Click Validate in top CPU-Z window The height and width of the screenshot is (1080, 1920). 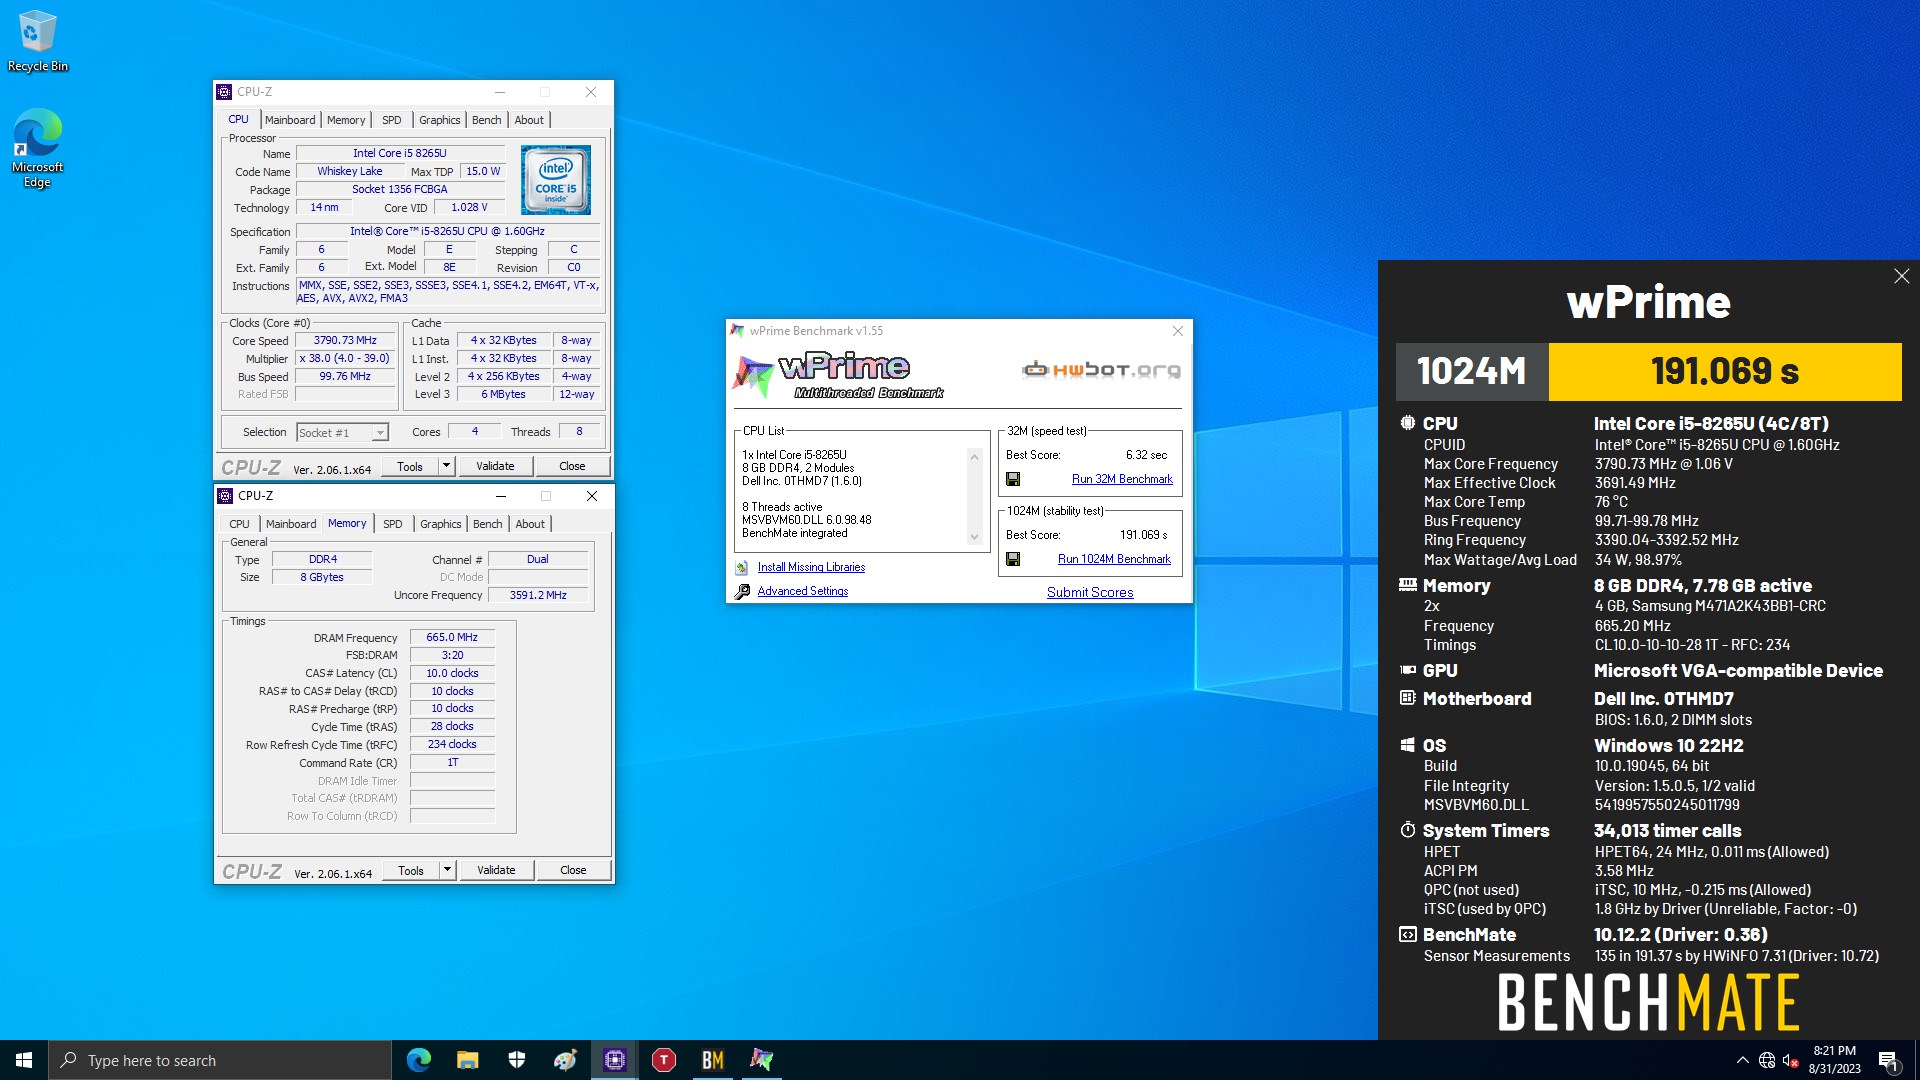pos(495,466)
